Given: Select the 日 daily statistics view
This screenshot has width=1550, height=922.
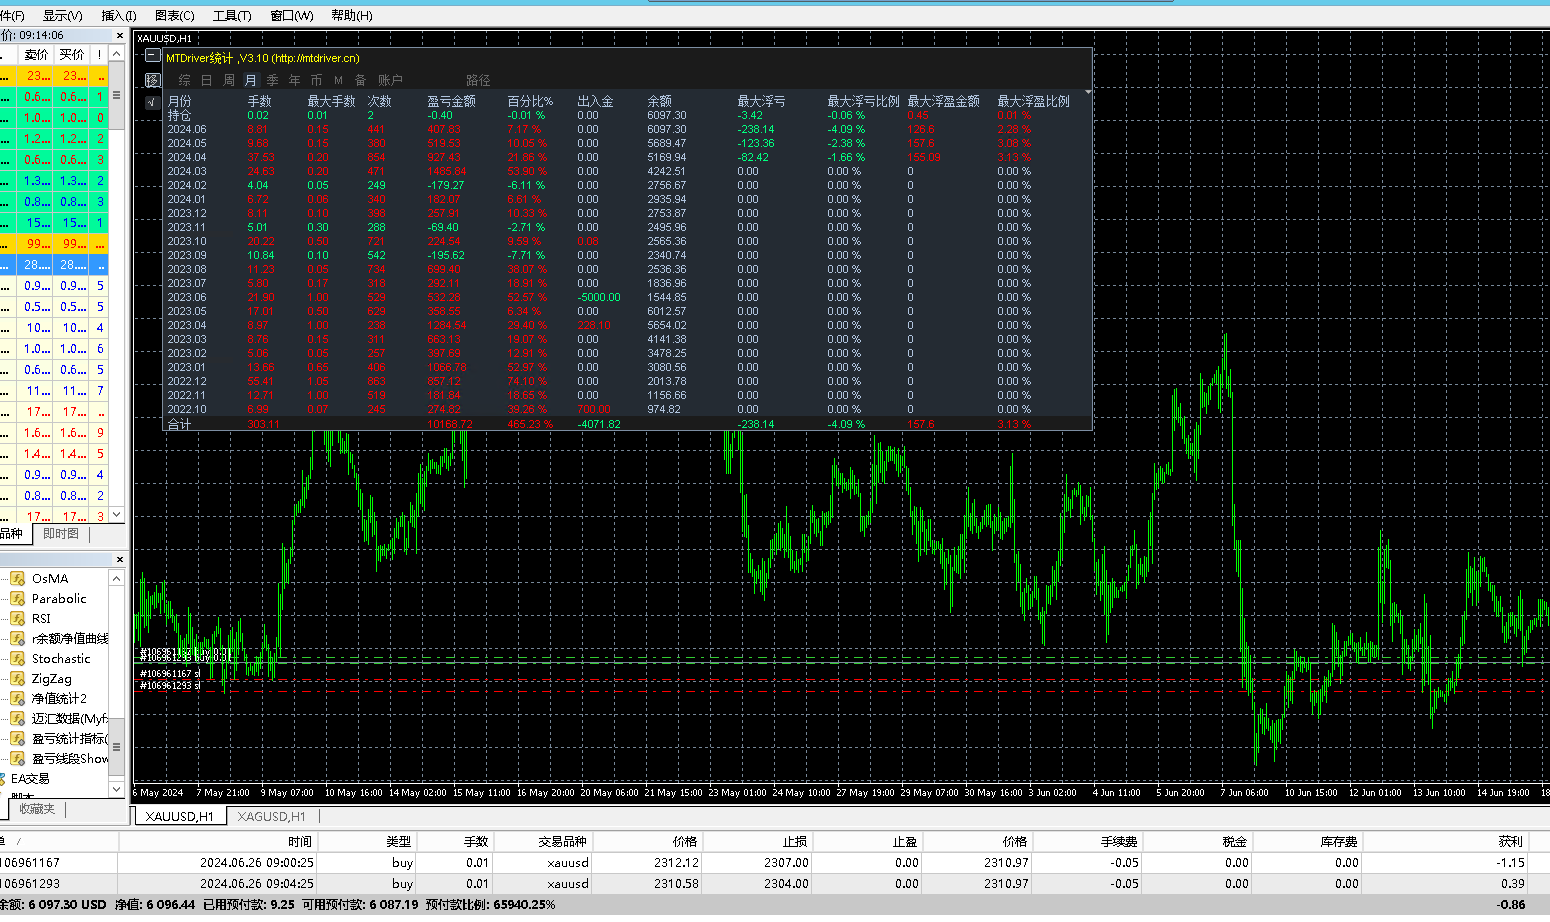Looking at the screenshot, I should tap(206, 80).
